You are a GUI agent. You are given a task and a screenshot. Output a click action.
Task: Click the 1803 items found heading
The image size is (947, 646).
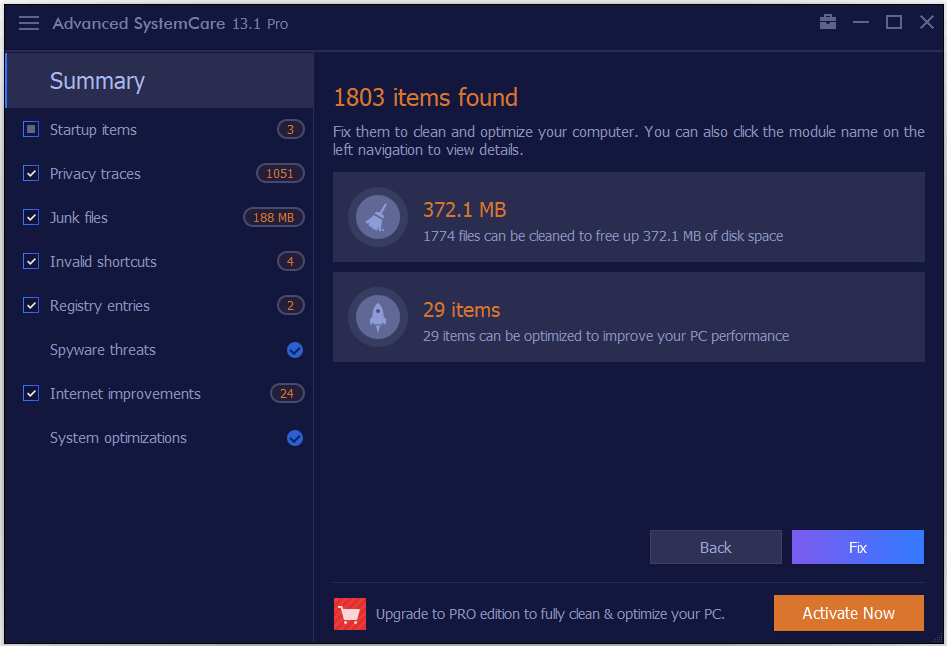coord(425,97)
